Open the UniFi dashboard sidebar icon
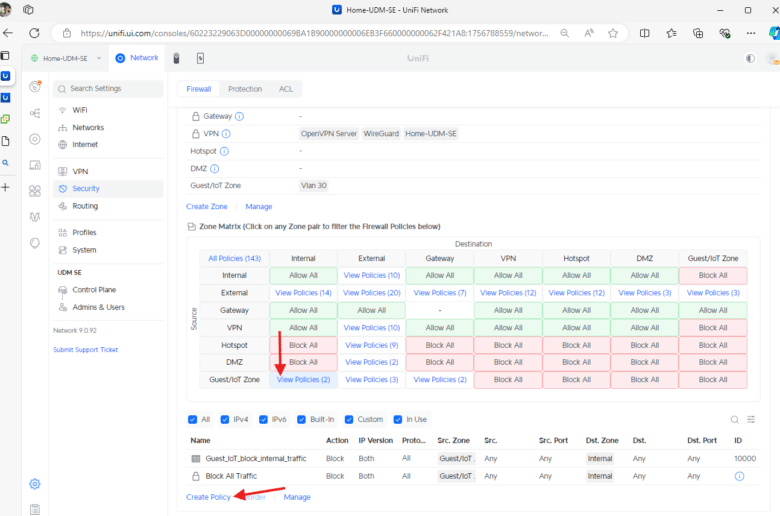780x516 pixels. [35, 86]
